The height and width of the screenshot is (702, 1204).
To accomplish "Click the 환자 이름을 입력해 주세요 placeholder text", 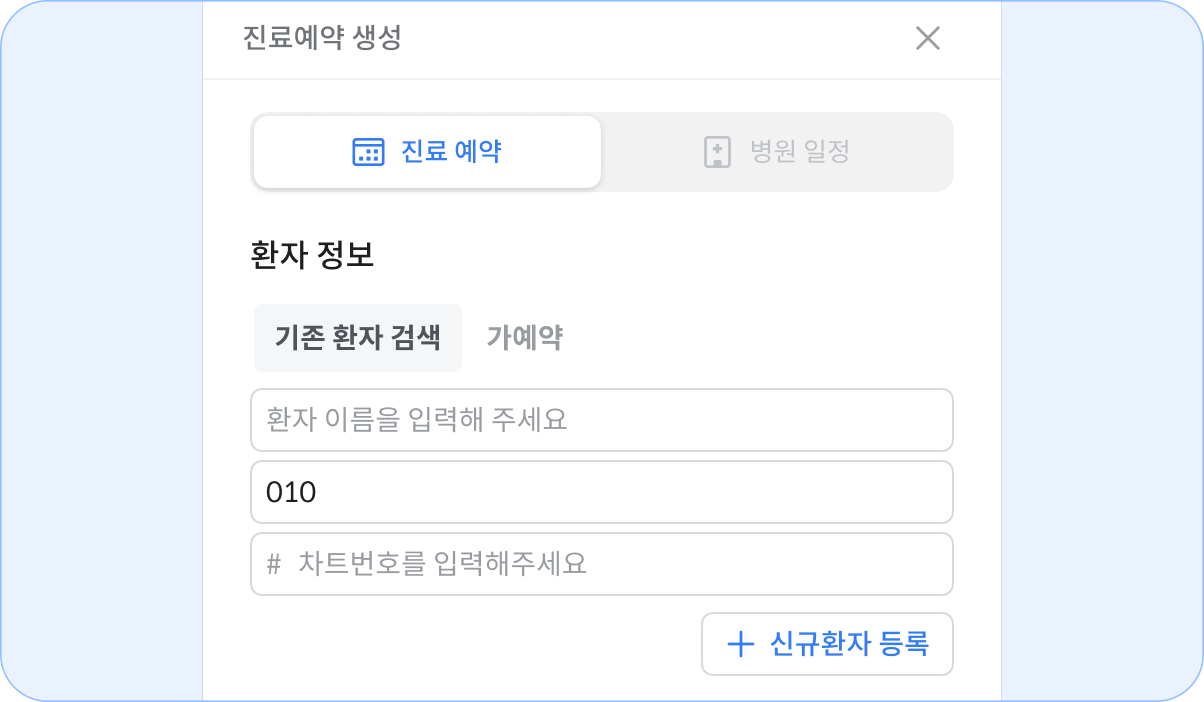I will tap(417, 420).
